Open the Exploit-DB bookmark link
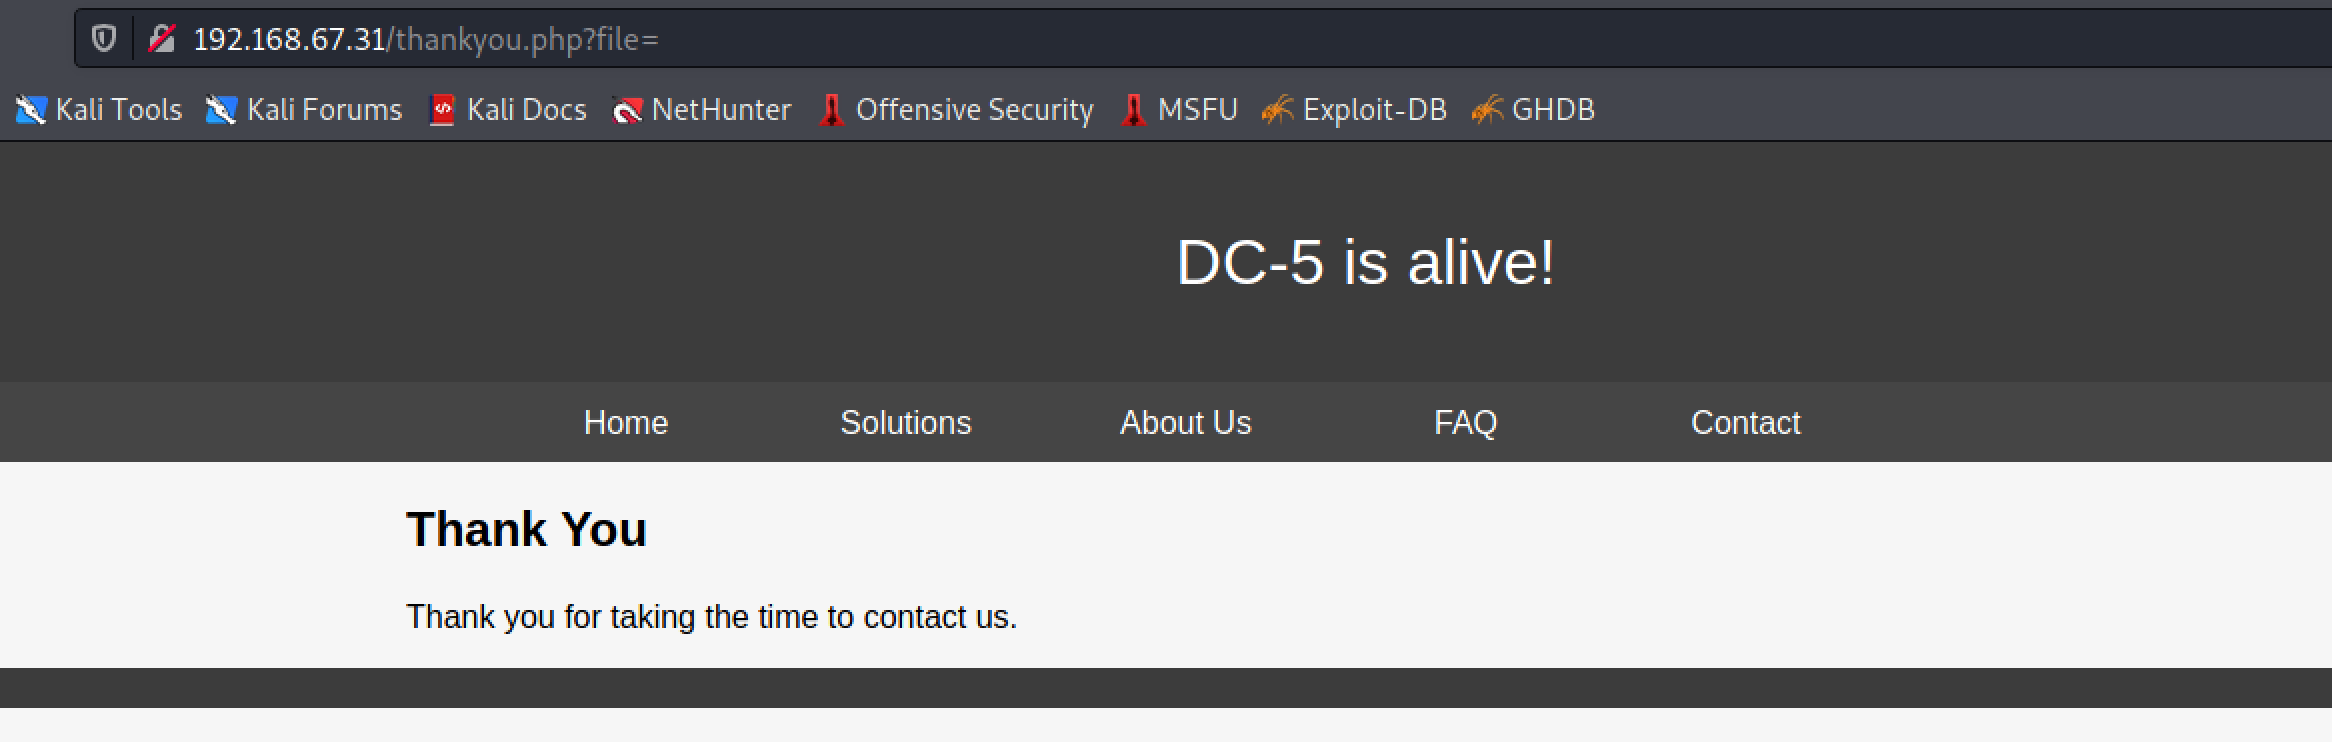Viewport: 2332px width, 742px height. (1374, 110)
